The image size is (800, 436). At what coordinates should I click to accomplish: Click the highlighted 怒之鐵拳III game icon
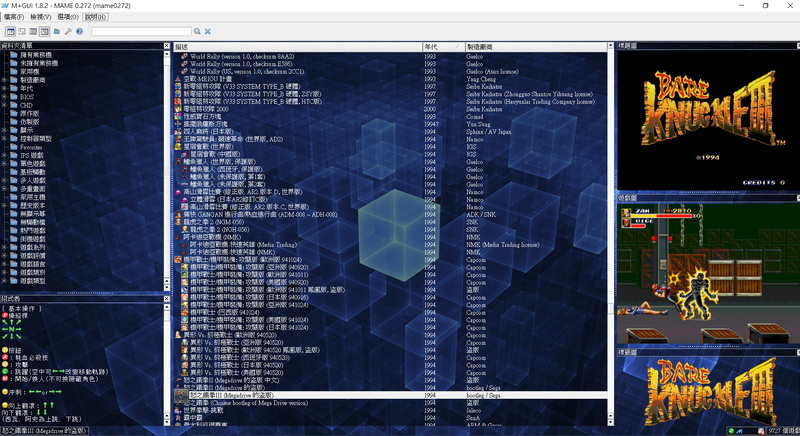tap(181, 395)
